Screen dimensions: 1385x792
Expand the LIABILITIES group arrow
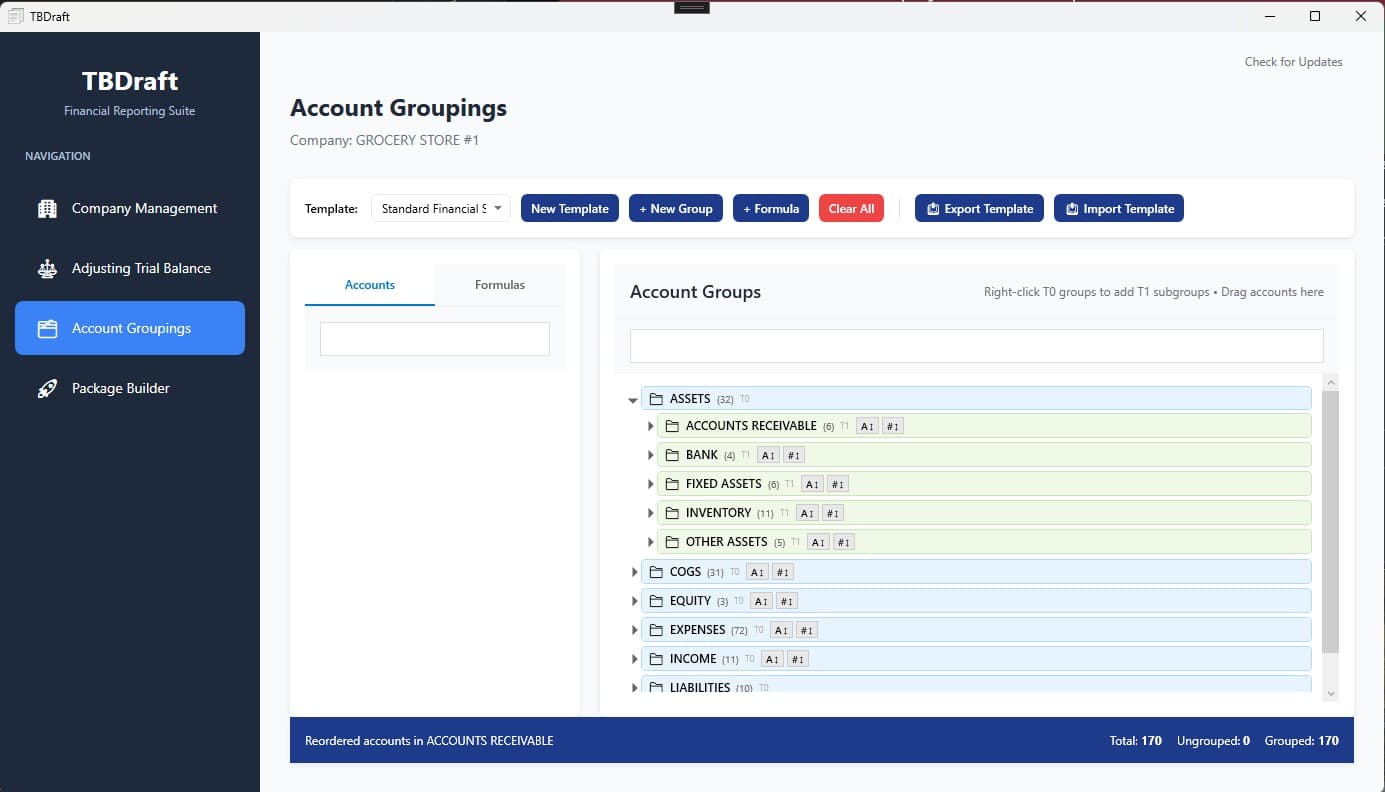634,688
